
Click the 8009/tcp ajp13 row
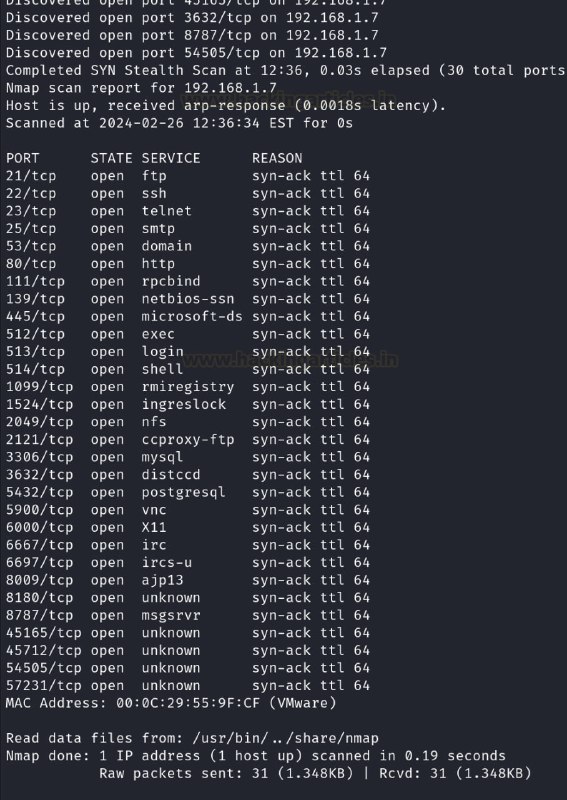[x=188, y=580]
